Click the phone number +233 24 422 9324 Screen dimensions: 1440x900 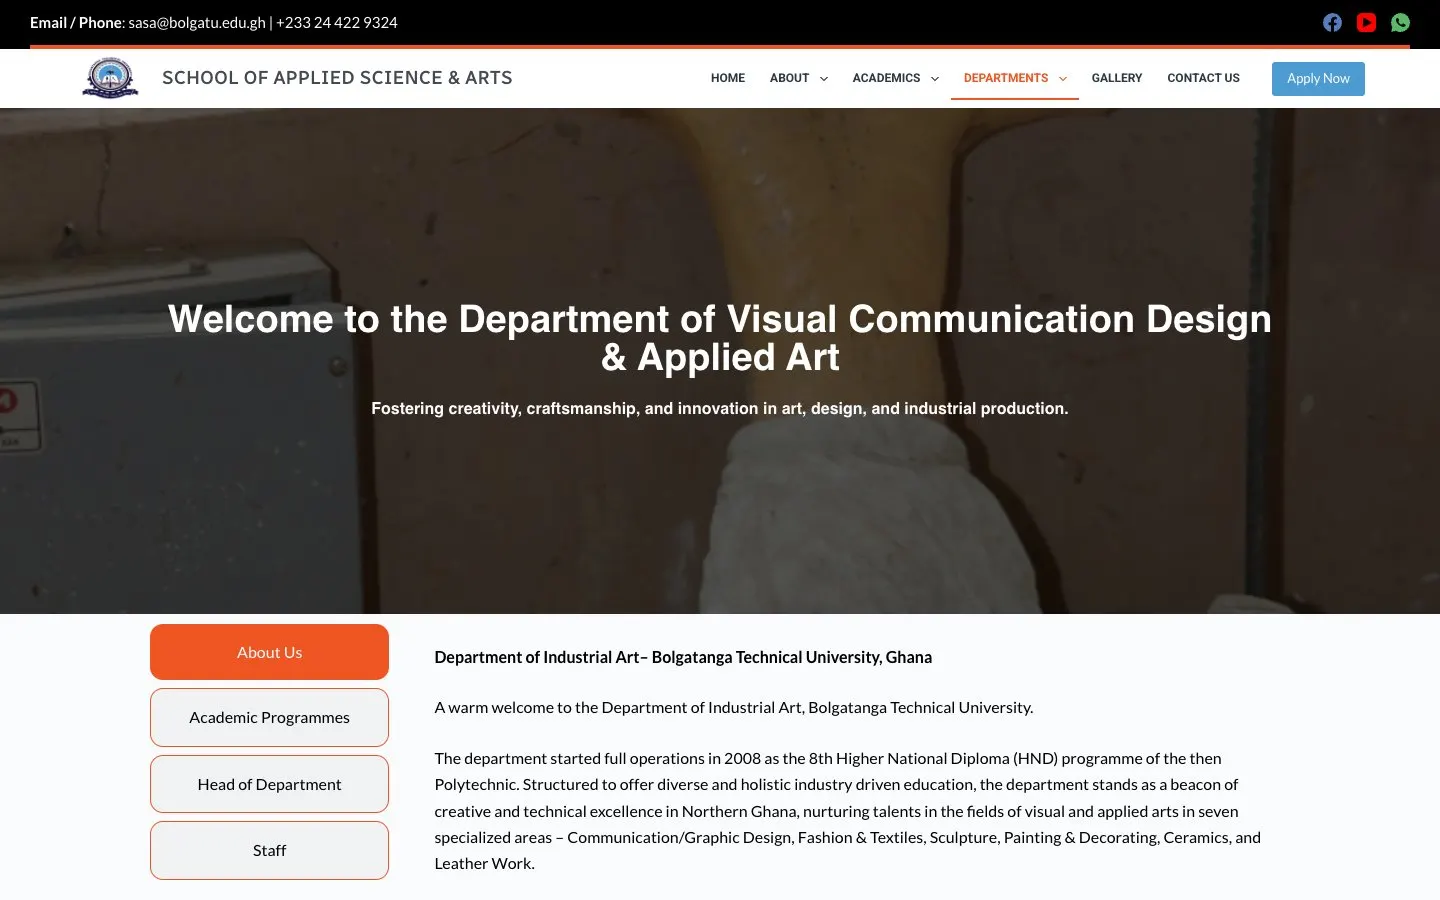pos(337,22)
